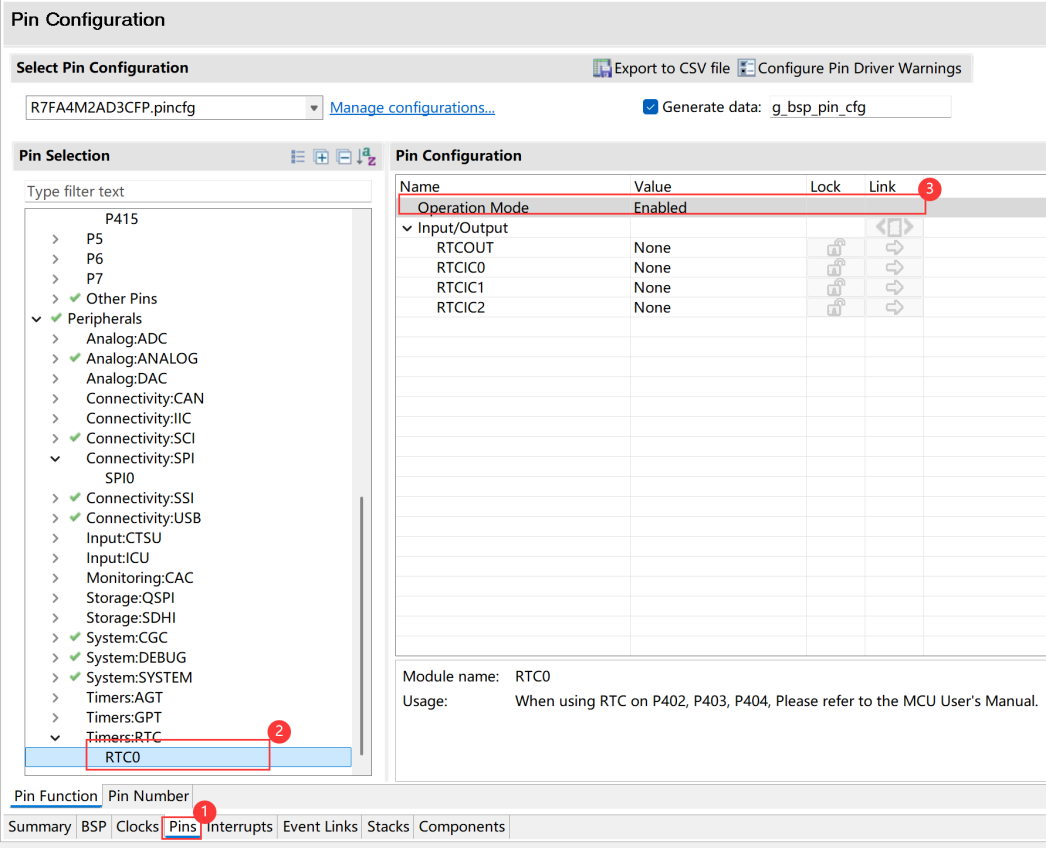
Task: Select the System:DEBUG tree item
Action: [136, 658]
